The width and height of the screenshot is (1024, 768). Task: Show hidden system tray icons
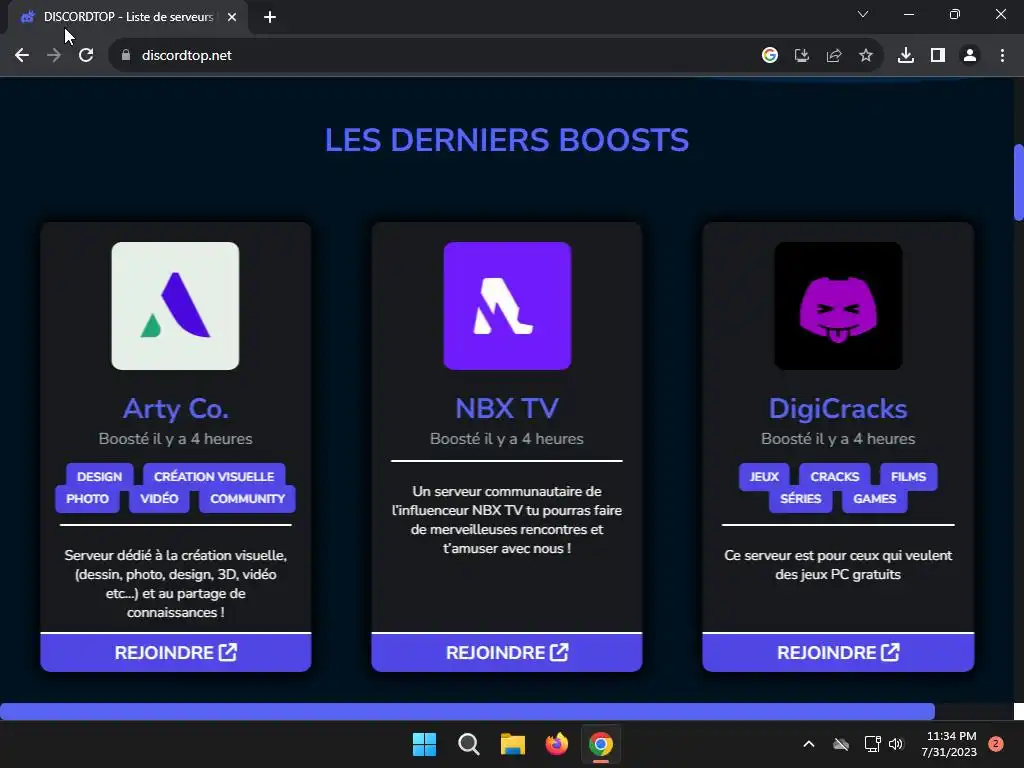(808, 744)
